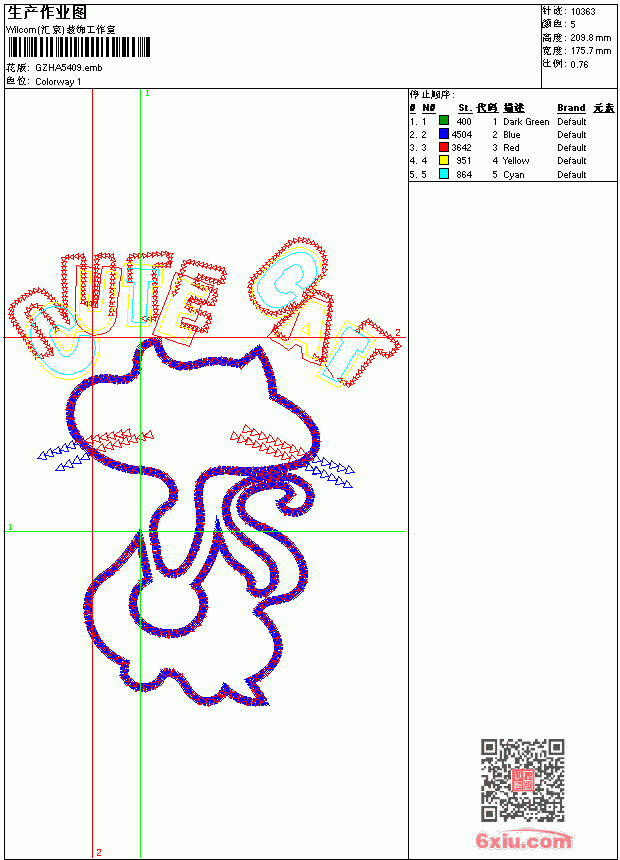Select the GZHA5409.emb file name
The height and width of the screenshot is (860, 620).
(69, 67)
